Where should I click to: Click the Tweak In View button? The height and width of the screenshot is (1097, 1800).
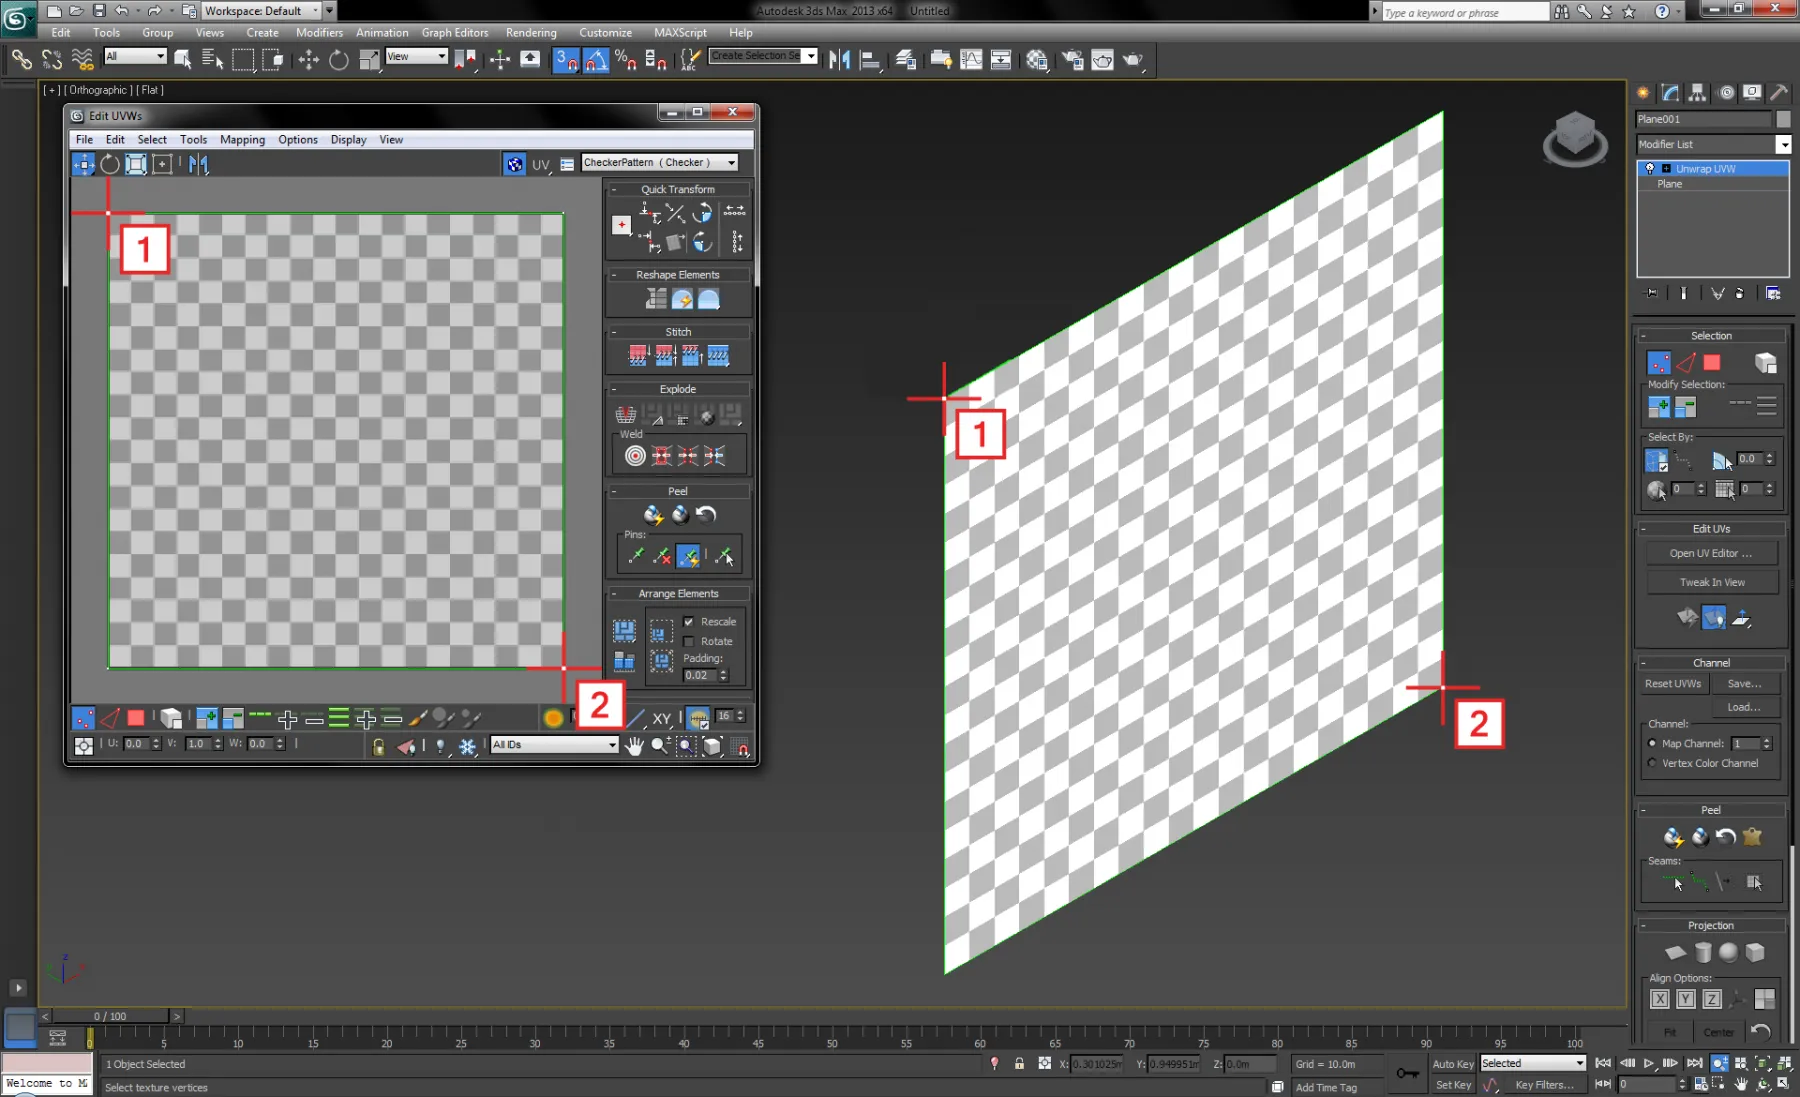1711,582
